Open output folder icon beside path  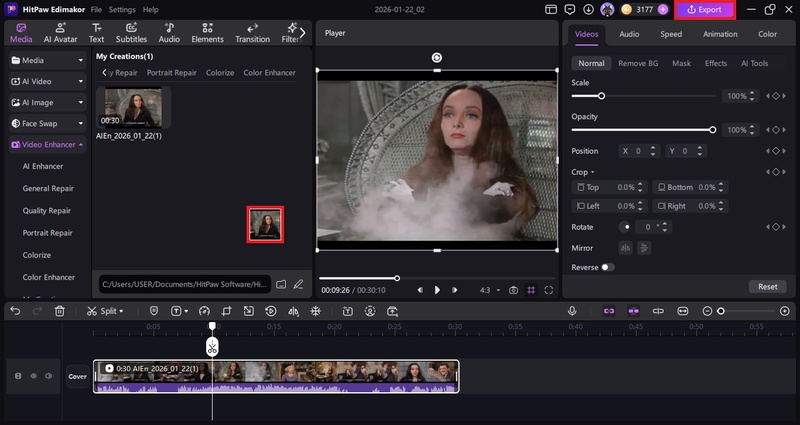(x=281, y=284)
